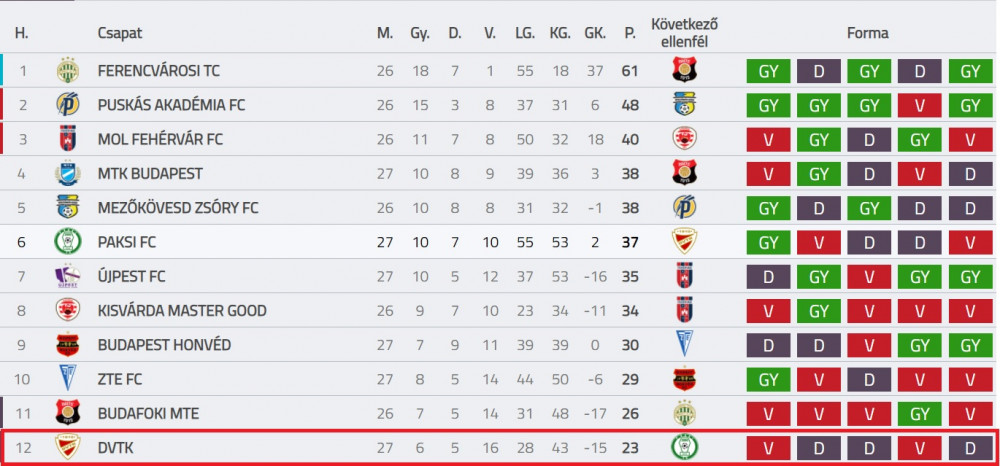Click the Puskás Akadémia FC logo
This screenshot has height=466, width=1000.
pos(68,105)
